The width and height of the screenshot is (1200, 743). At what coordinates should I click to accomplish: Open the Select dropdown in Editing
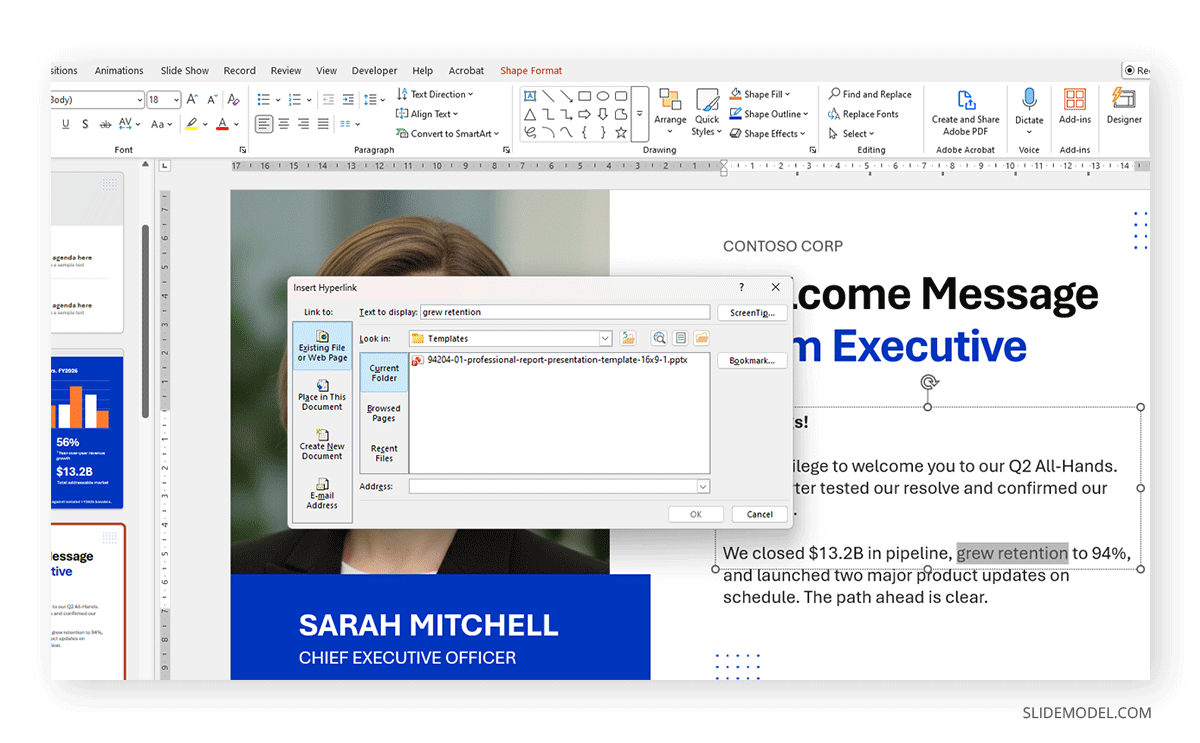click(x=852, y=133)
